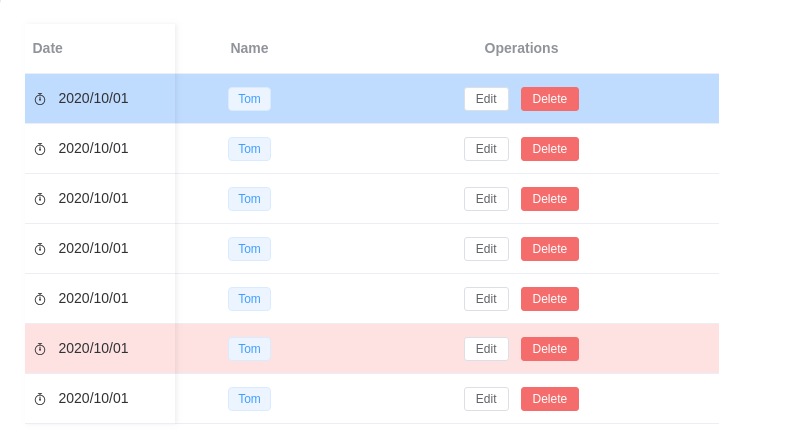The height and width of the screenshot is (448, 797).
Task: Click the timer icon in the last row
Action: click(40, 399)
